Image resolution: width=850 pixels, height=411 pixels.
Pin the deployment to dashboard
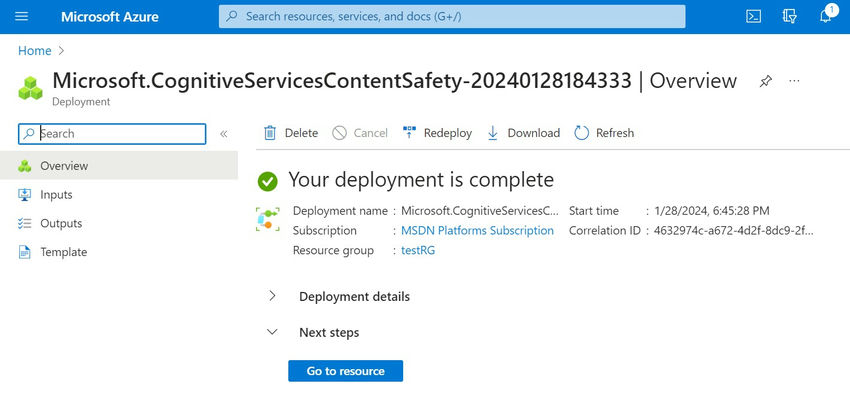(765, 81)
